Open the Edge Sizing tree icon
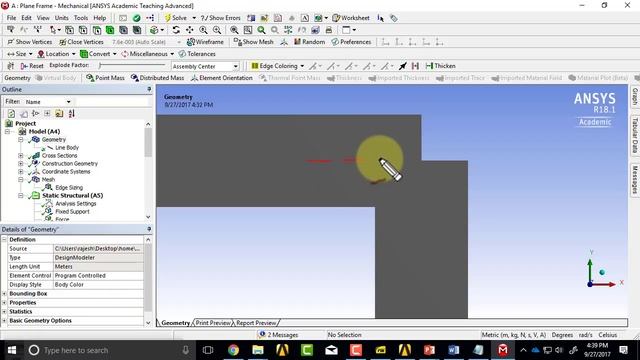Viewport: 640px width, 360px height. click(48, 187)
